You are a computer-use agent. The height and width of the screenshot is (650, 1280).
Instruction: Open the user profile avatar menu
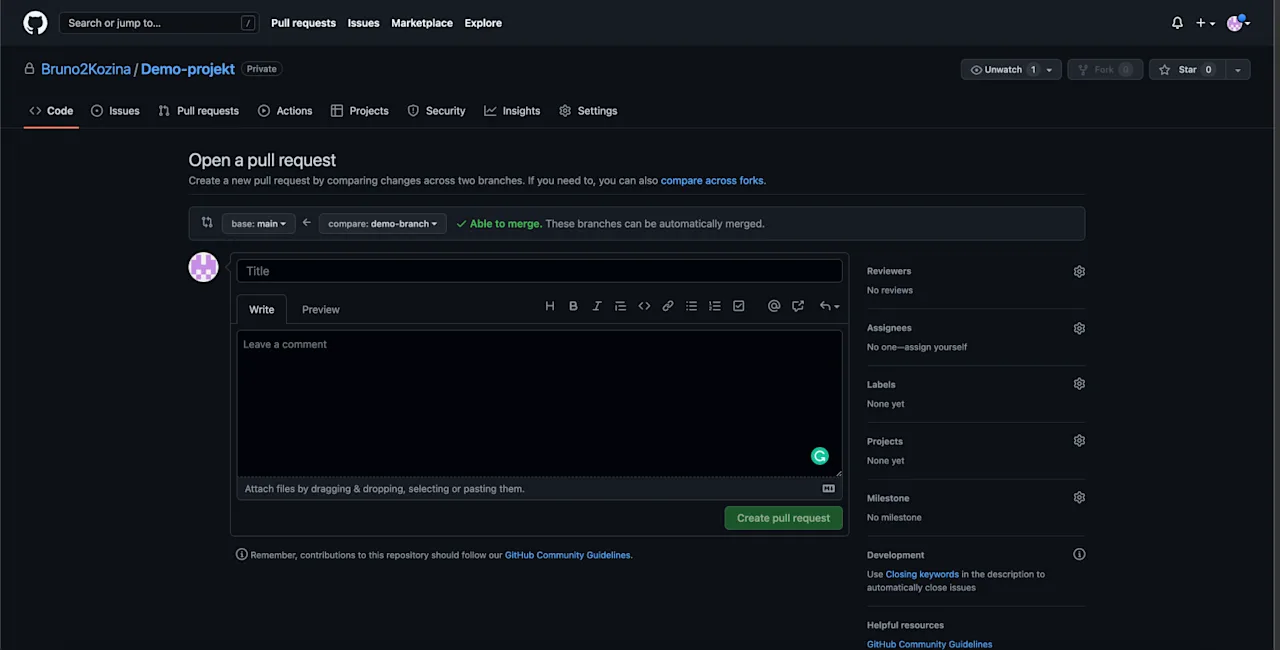pyautogui.click(x=1238, y=23)
